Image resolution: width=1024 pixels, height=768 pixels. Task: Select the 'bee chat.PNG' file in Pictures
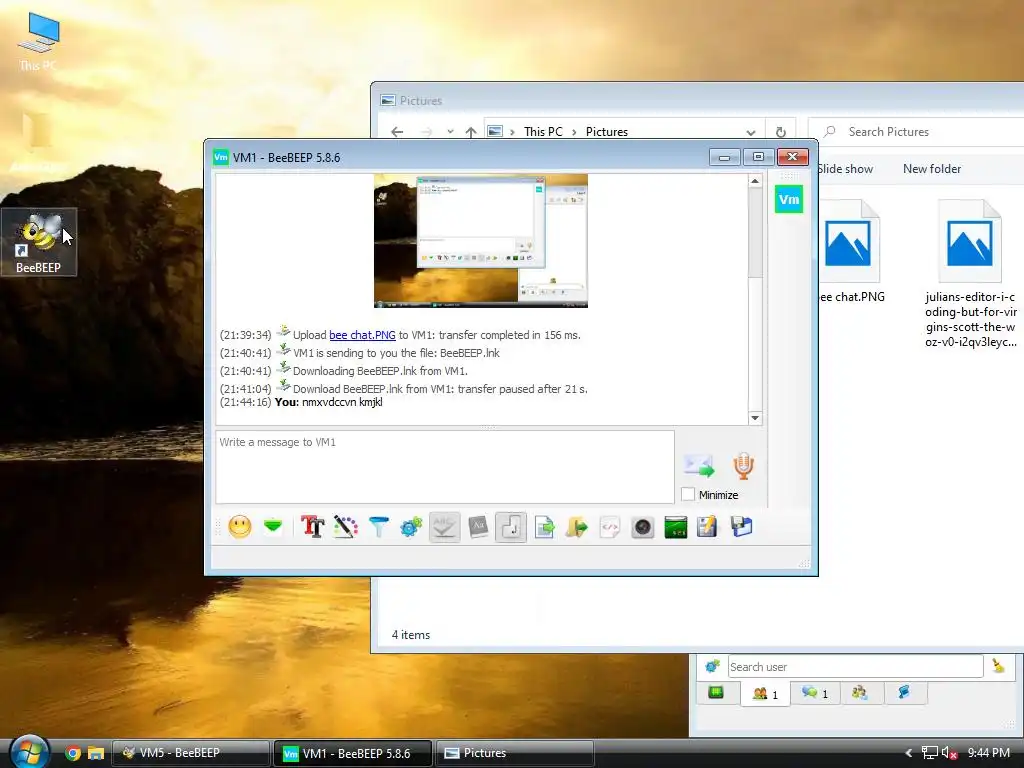click(x=850, y=252)
